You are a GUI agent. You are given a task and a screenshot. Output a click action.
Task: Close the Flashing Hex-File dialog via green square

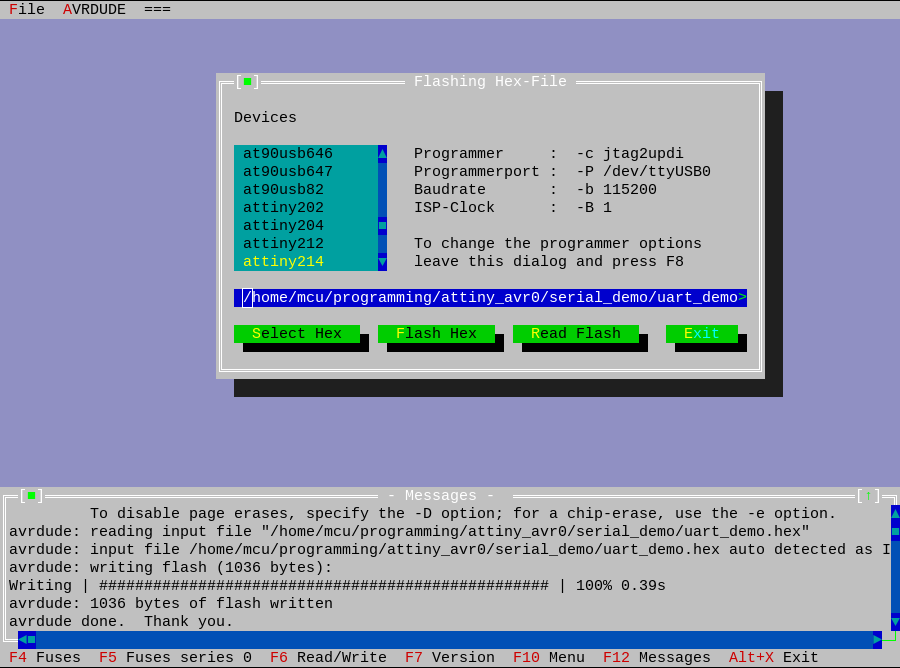247,81
